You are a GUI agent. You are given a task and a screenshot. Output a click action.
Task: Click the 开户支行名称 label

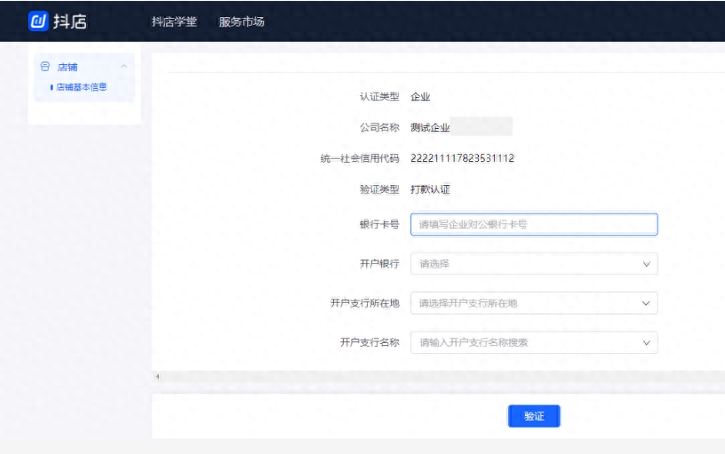pos(370,343)
